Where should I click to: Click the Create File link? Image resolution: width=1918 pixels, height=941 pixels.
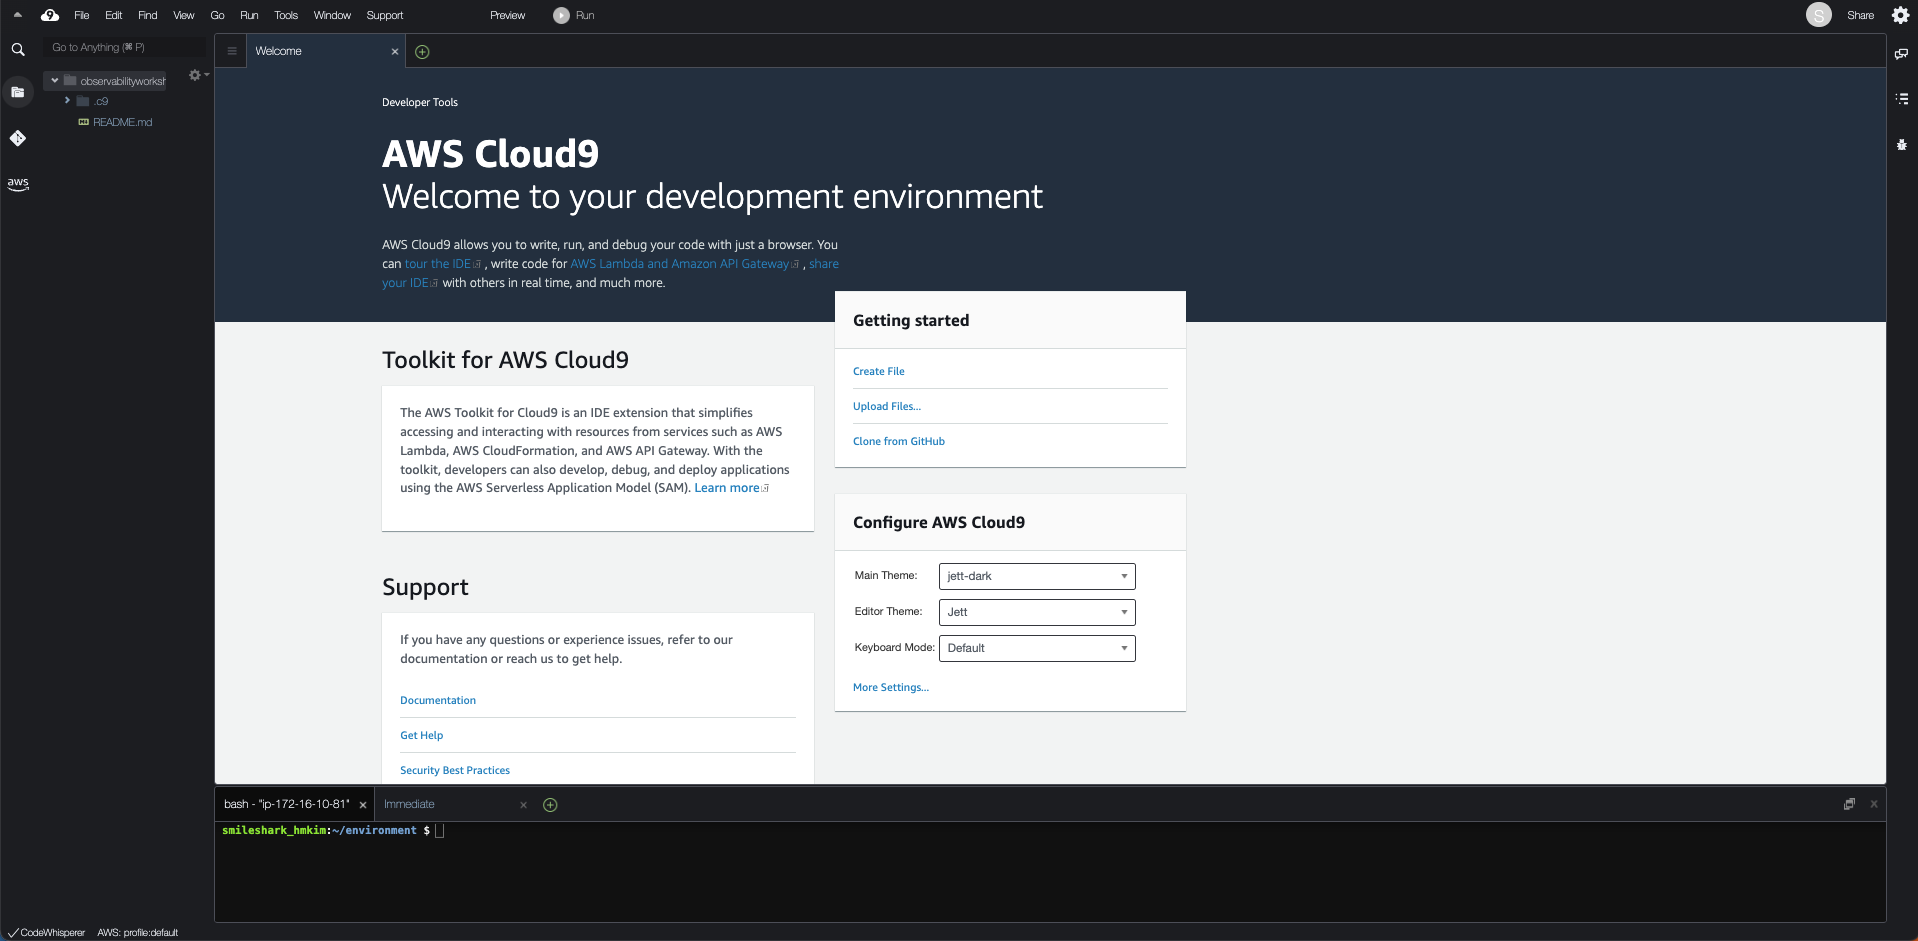pyautogui.click(x=878, y=371)
